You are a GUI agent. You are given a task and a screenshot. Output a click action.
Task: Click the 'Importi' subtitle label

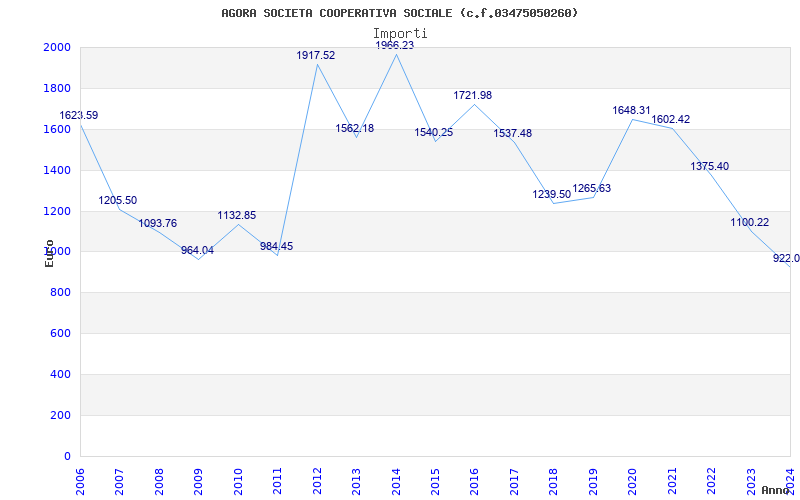point(400,33)
